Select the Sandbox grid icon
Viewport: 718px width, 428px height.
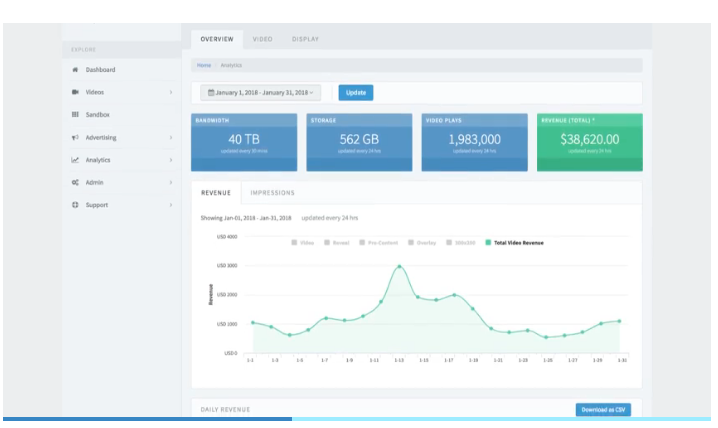point(75,115)
